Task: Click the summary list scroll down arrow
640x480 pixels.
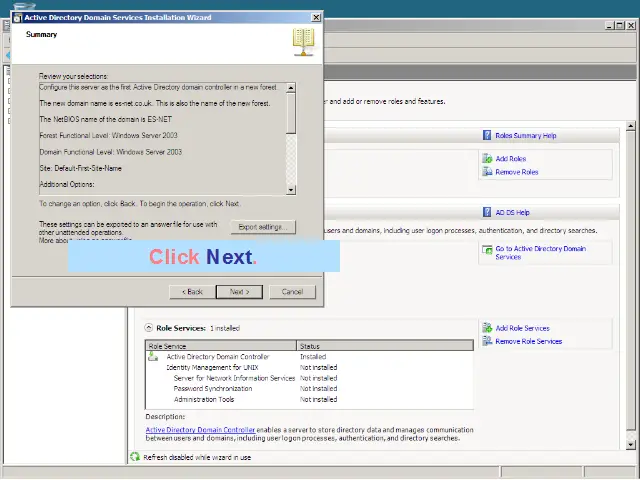Action: tap(291, 190)
